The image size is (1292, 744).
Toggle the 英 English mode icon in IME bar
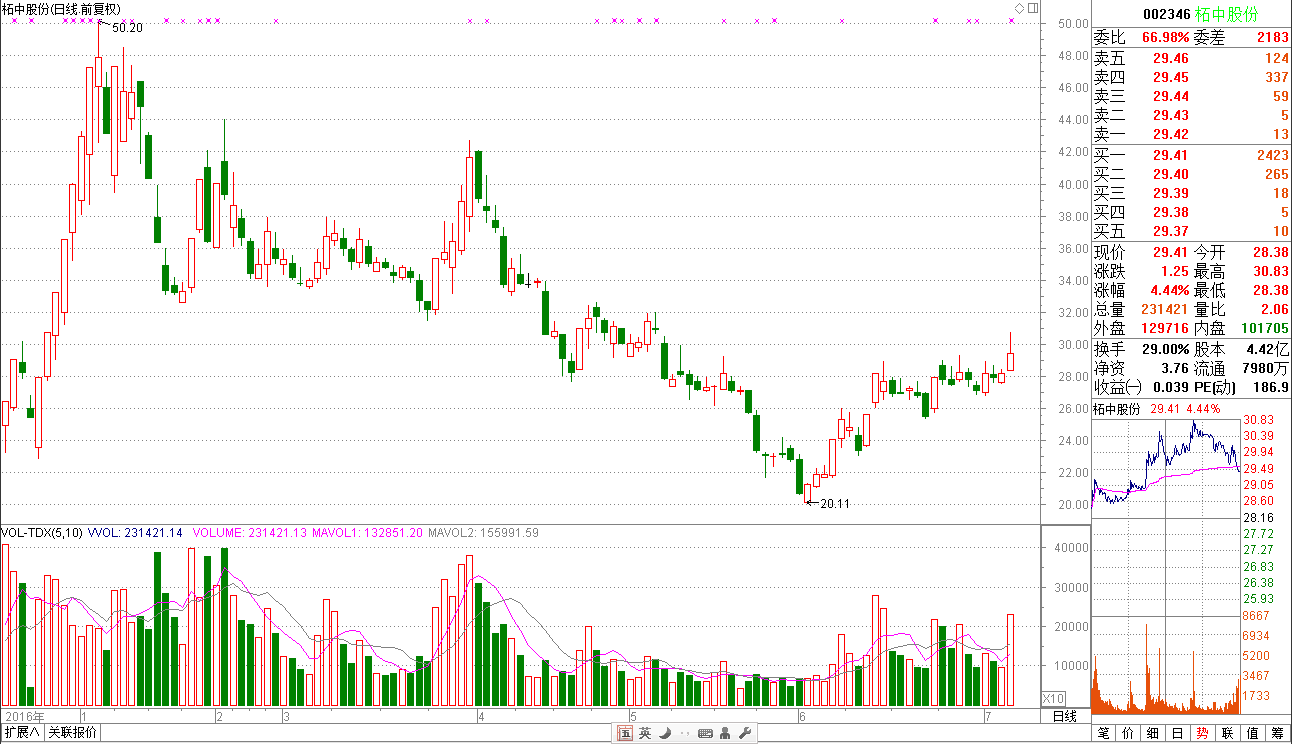pos(645,733)
